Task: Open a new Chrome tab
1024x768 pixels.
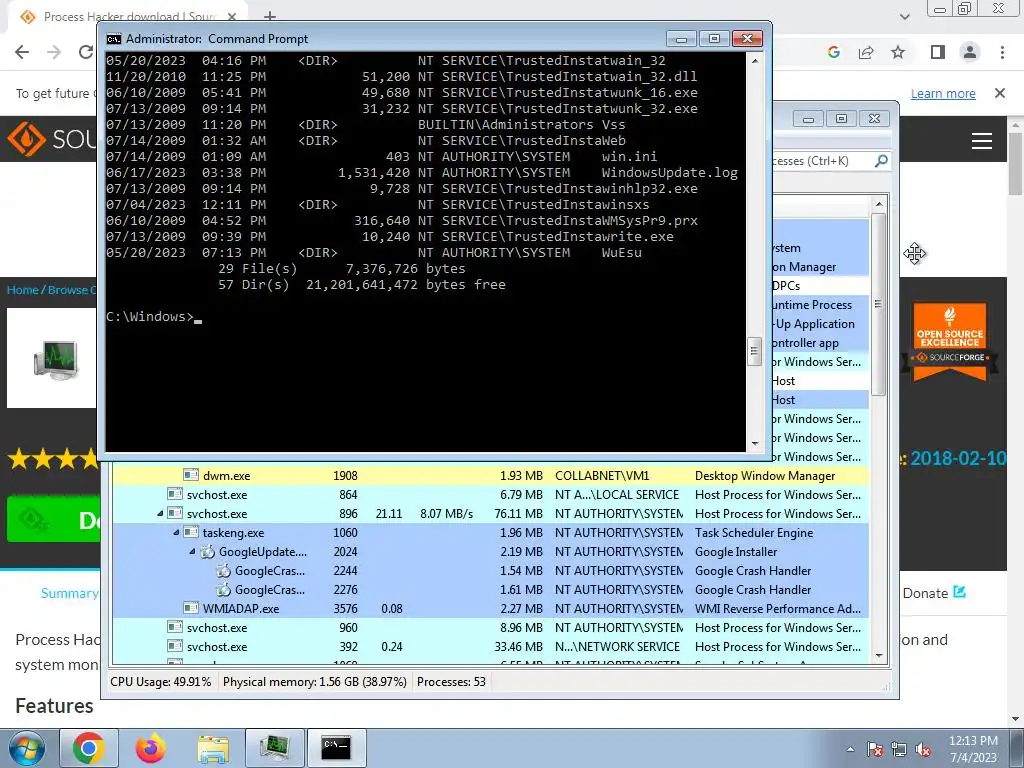Action: [x=270, y=16]
